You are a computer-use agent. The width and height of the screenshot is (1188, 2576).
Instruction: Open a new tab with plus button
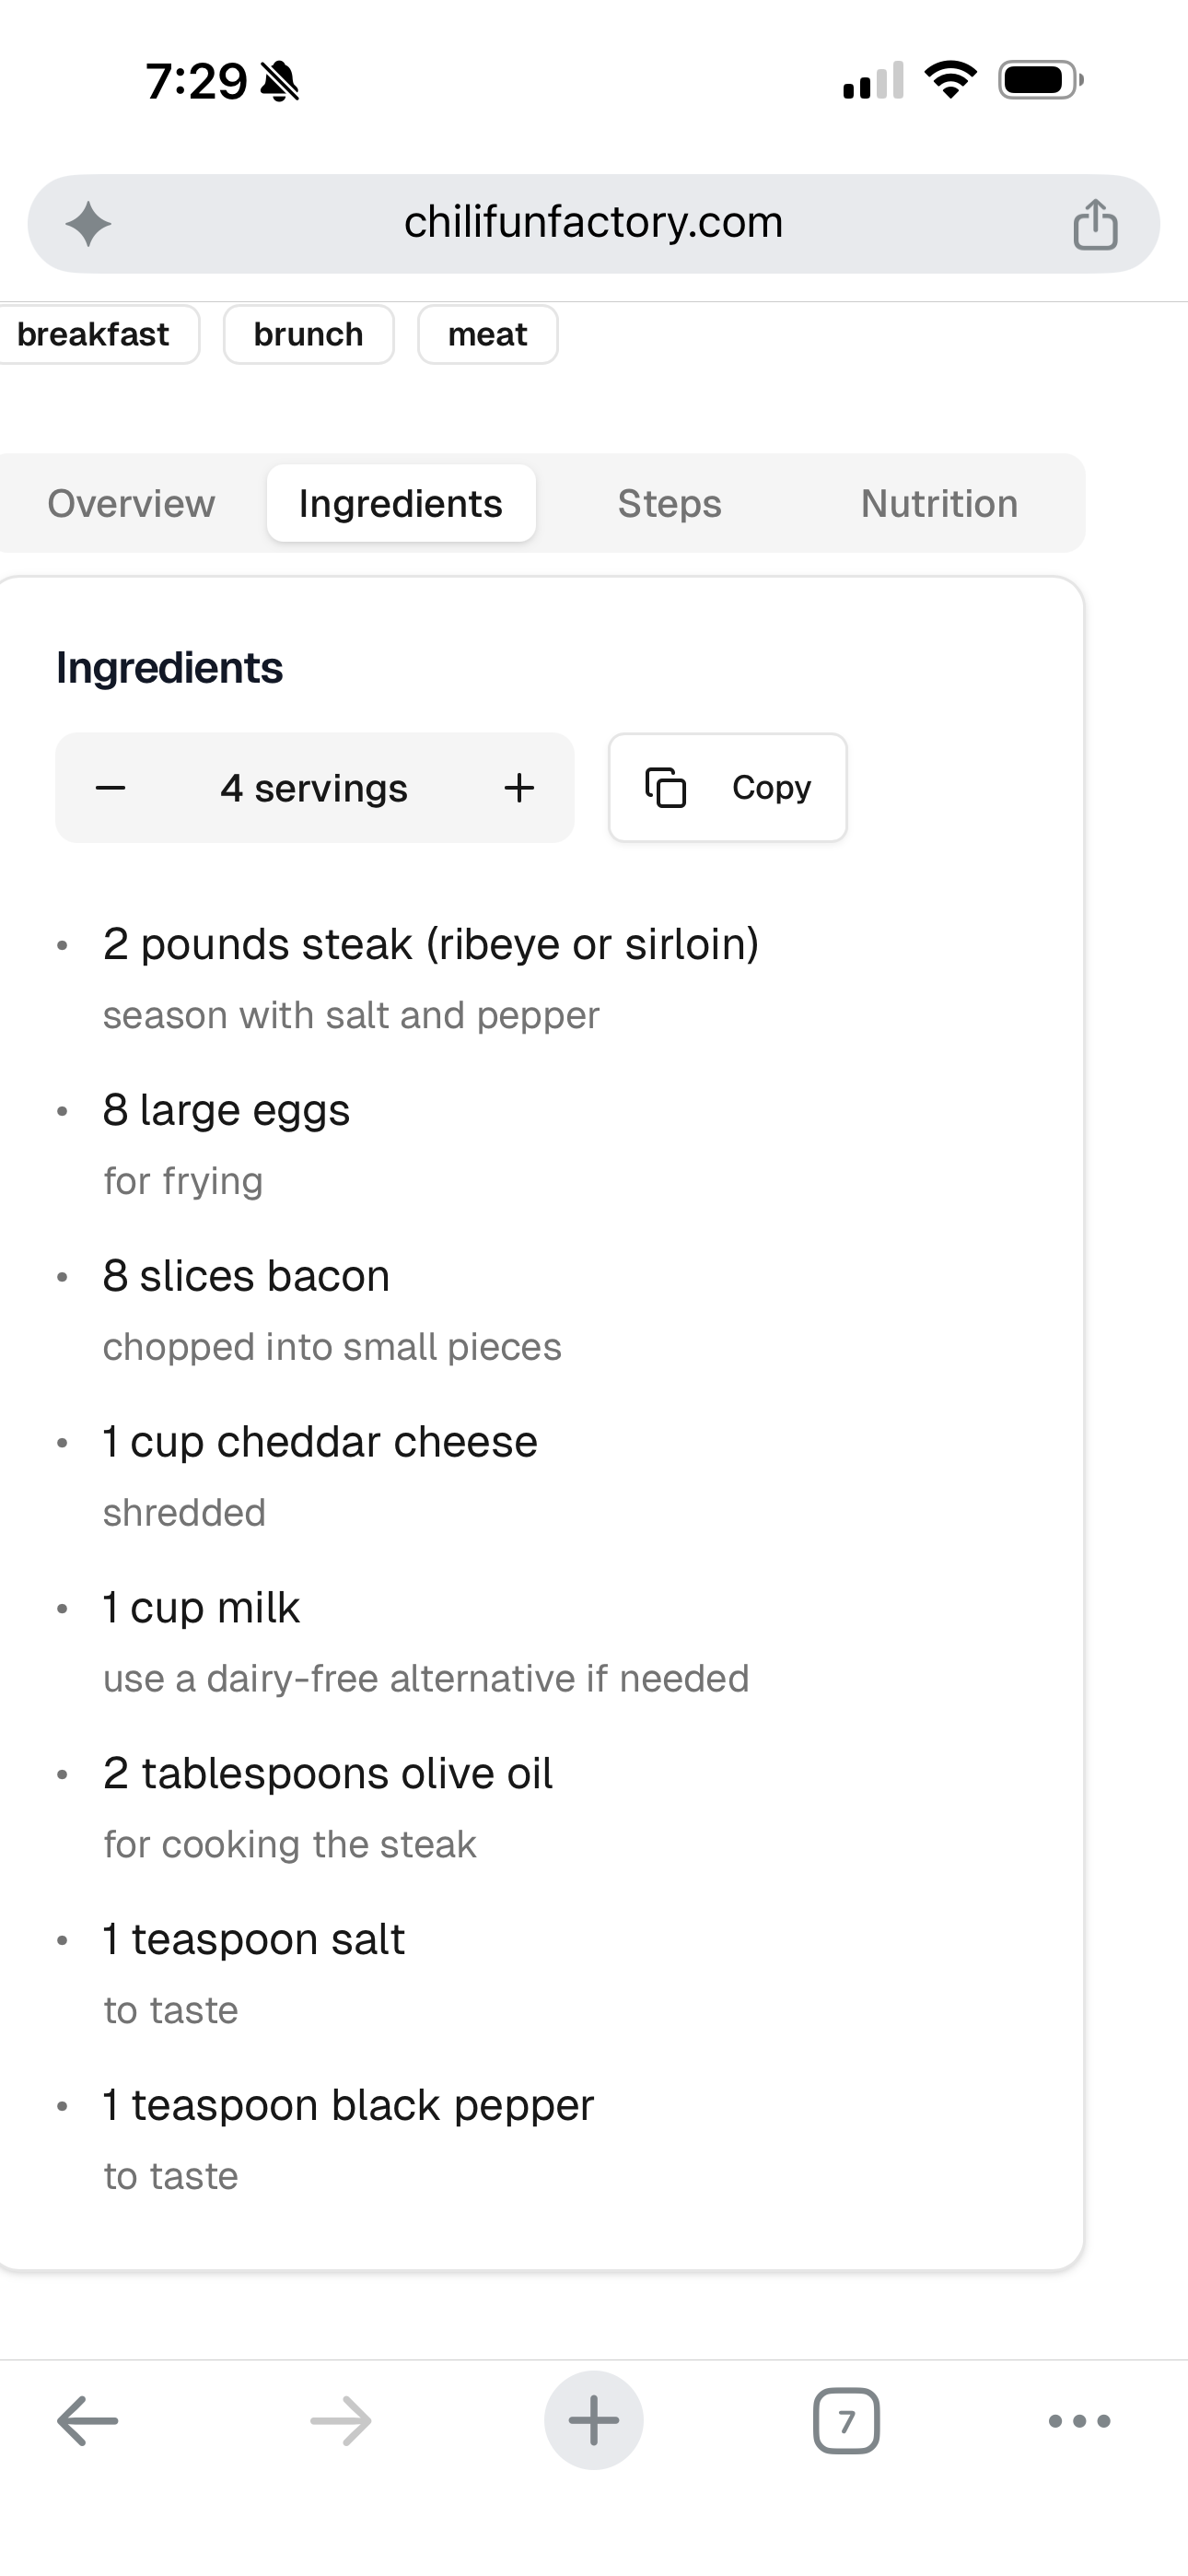click(594, 2421)
